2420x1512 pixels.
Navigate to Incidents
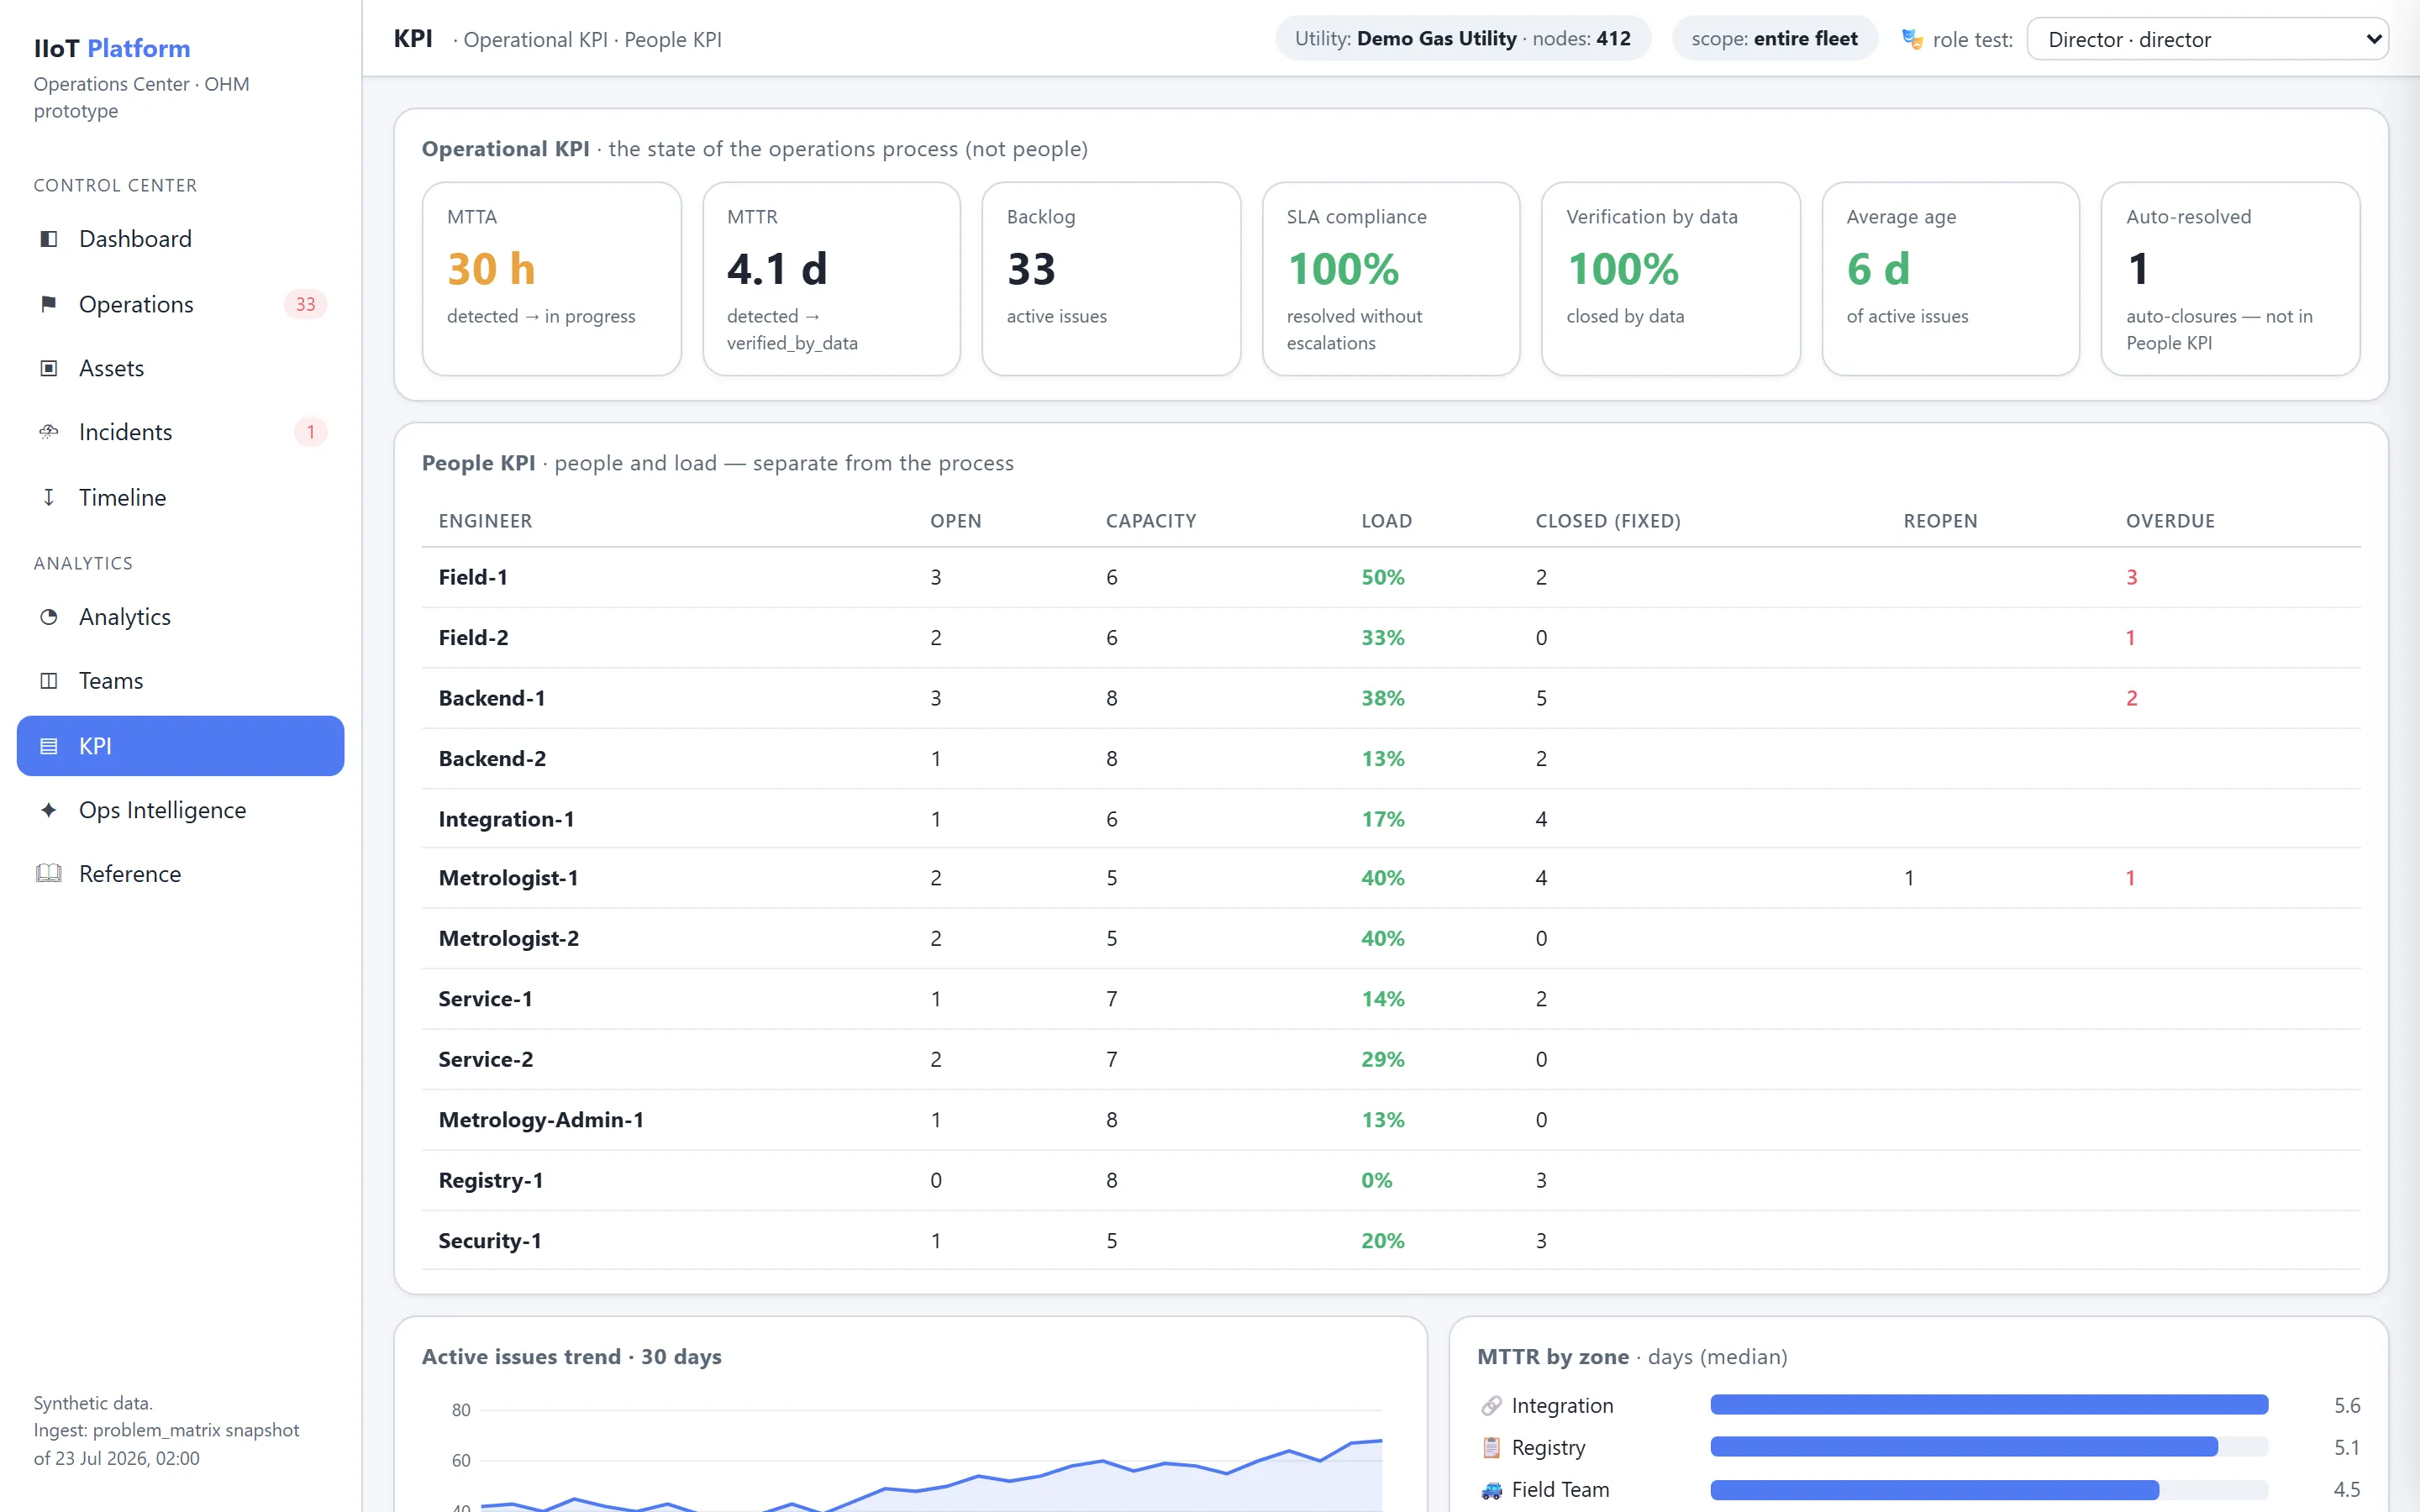(180, 432)
